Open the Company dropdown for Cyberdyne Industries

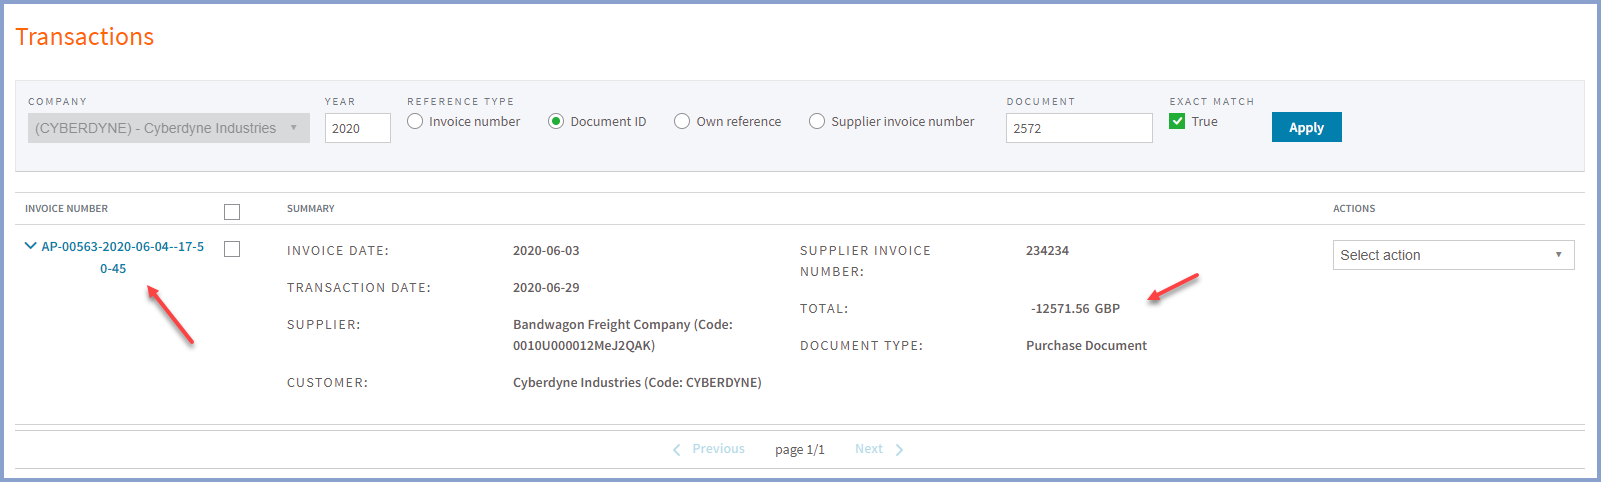pyautogui.click(x=169, y=128)
